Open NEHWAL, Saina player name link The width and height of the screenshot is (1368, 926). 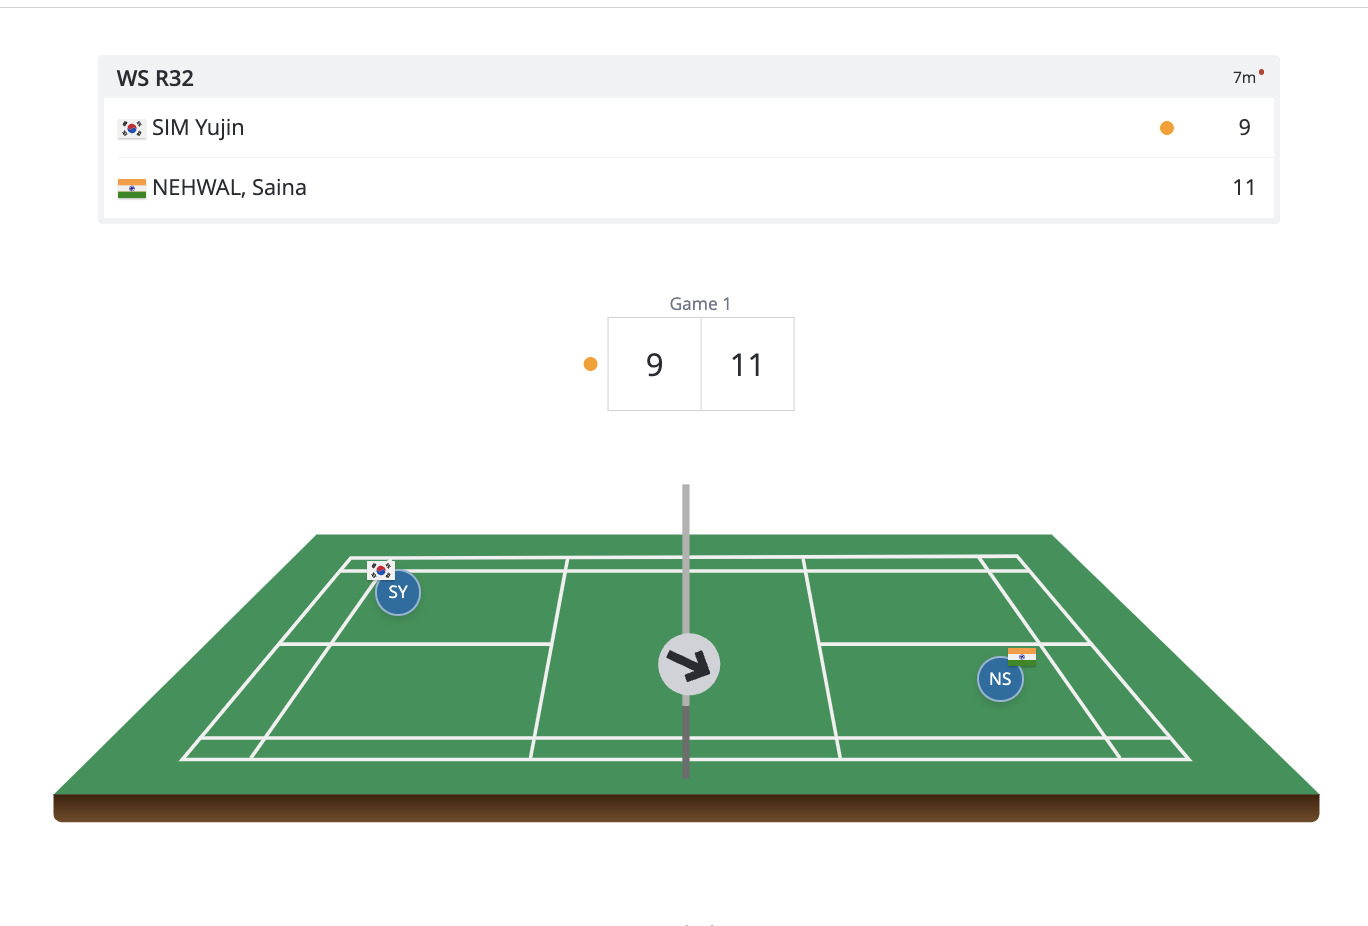tap(229, 188)
